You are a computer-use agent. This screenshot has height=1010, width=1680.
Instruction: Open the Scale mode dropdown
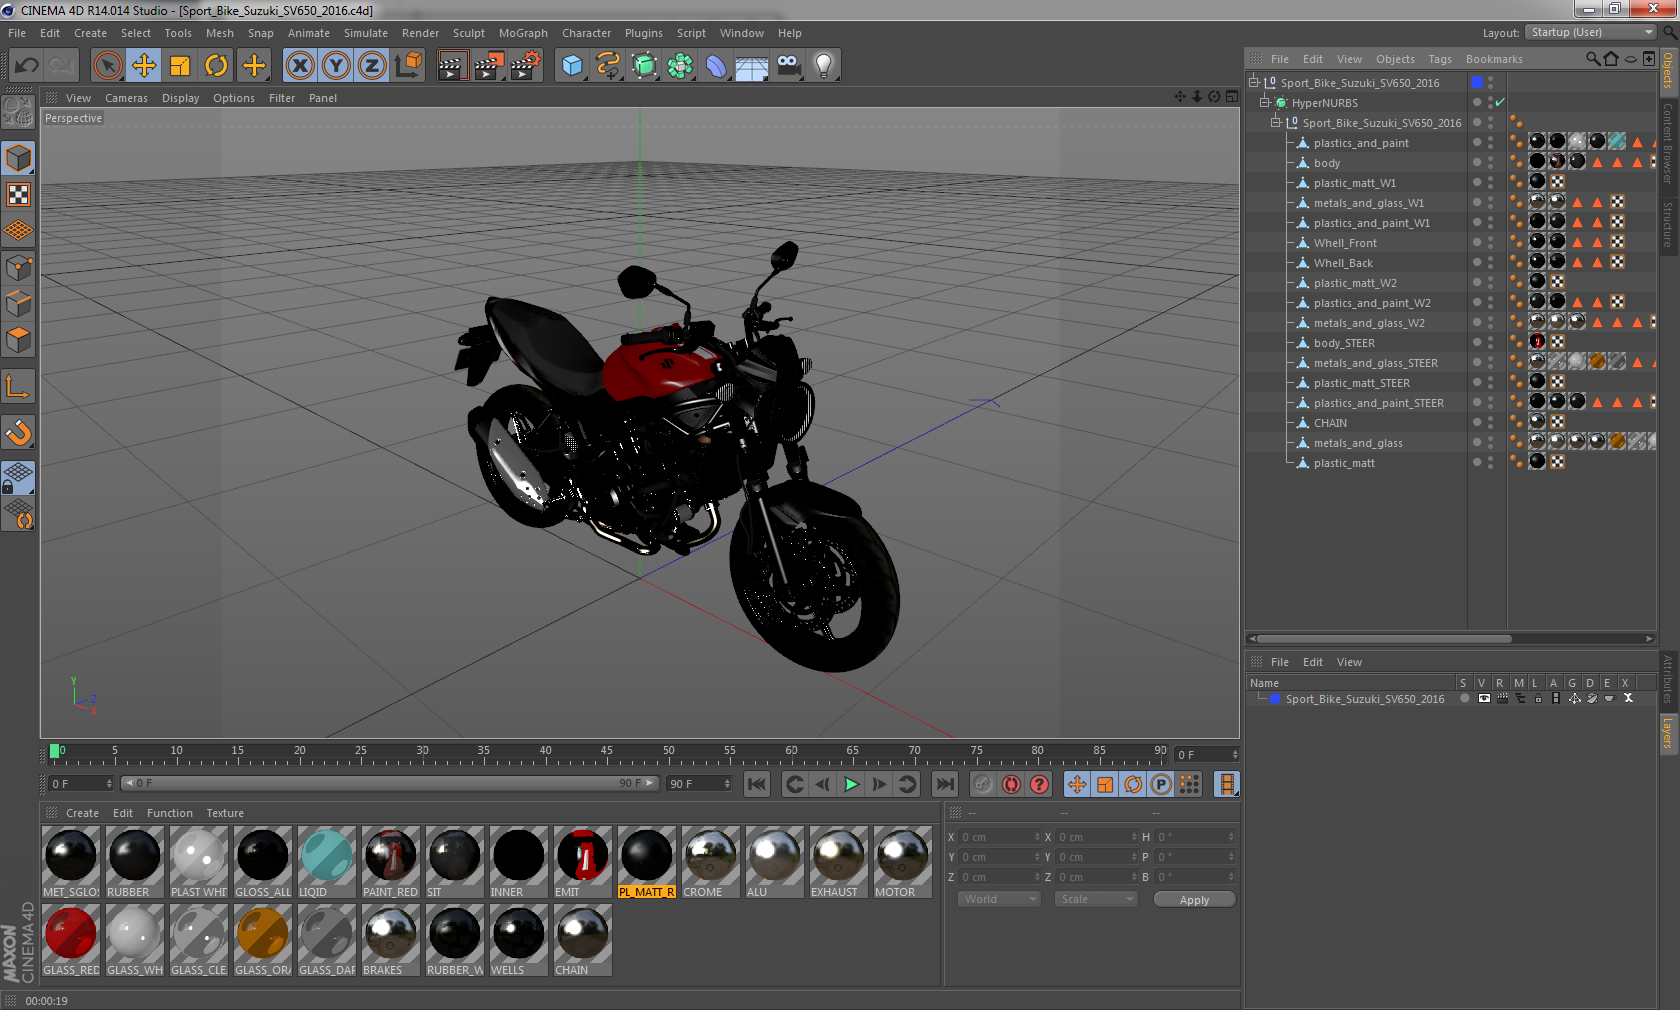click(1096, 899)
